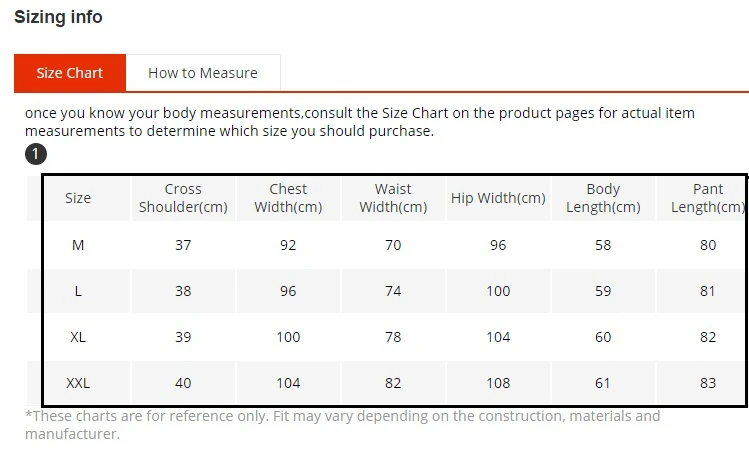Select the XXL size row label
Image resolution: width=749 pixels, height=453 pixels.
coord(78,383)
